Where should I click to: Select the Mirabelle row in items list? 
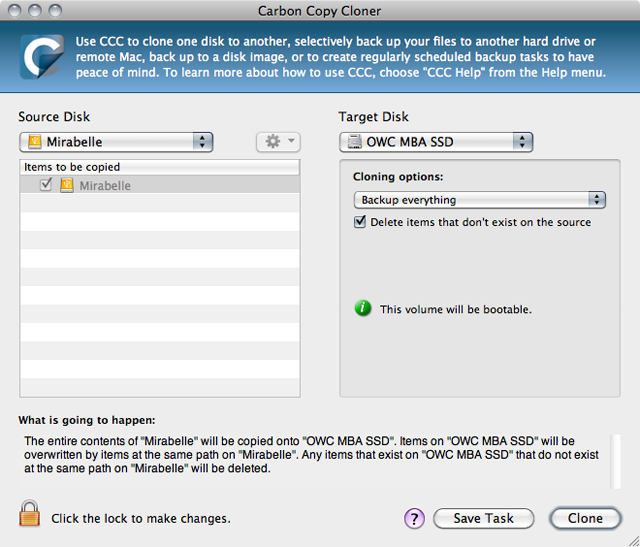160,185
